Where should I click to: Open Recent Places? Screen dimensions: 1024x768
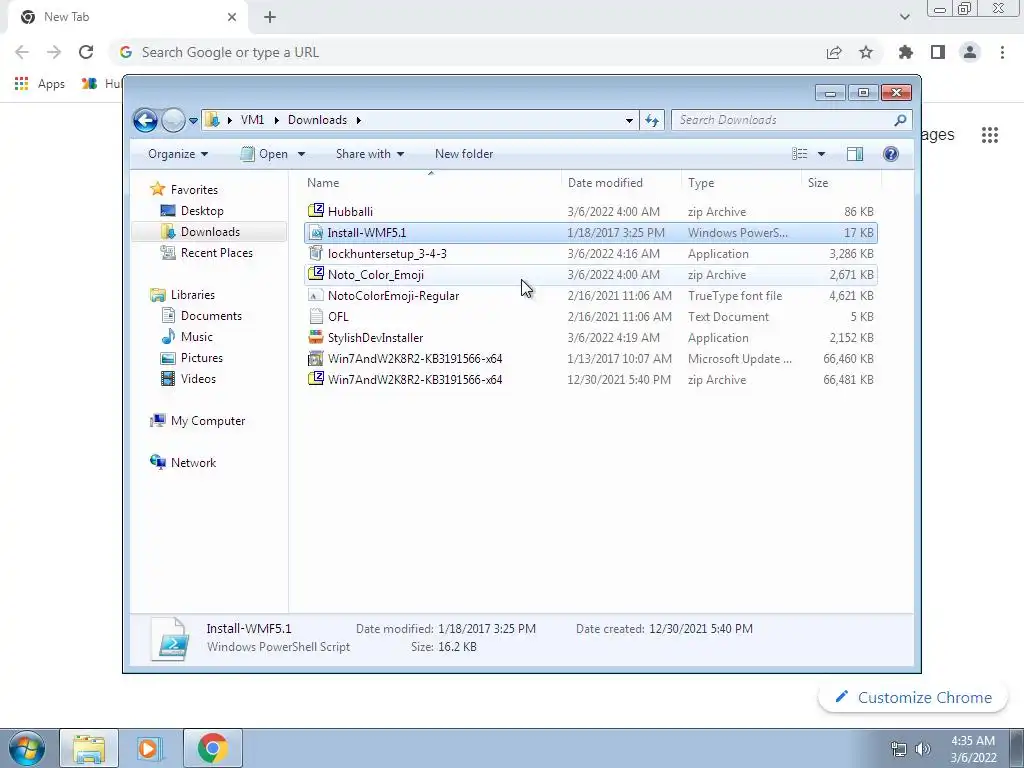[x=216, y=253]
